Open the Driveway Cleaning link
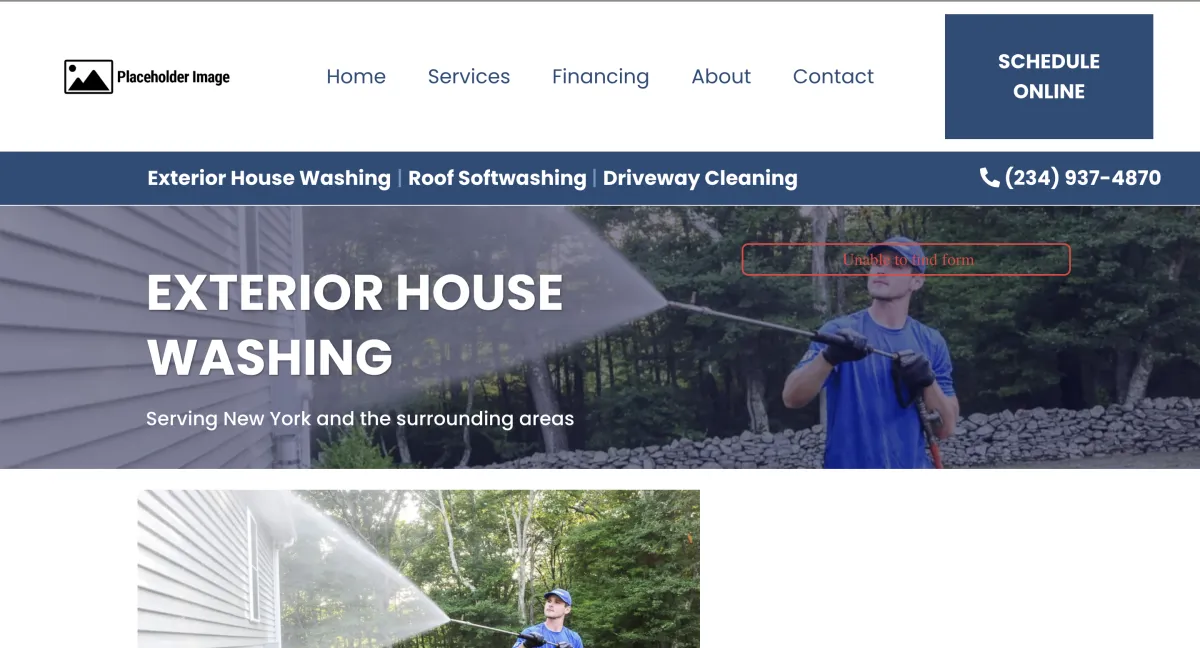 [x=700, y=178]
